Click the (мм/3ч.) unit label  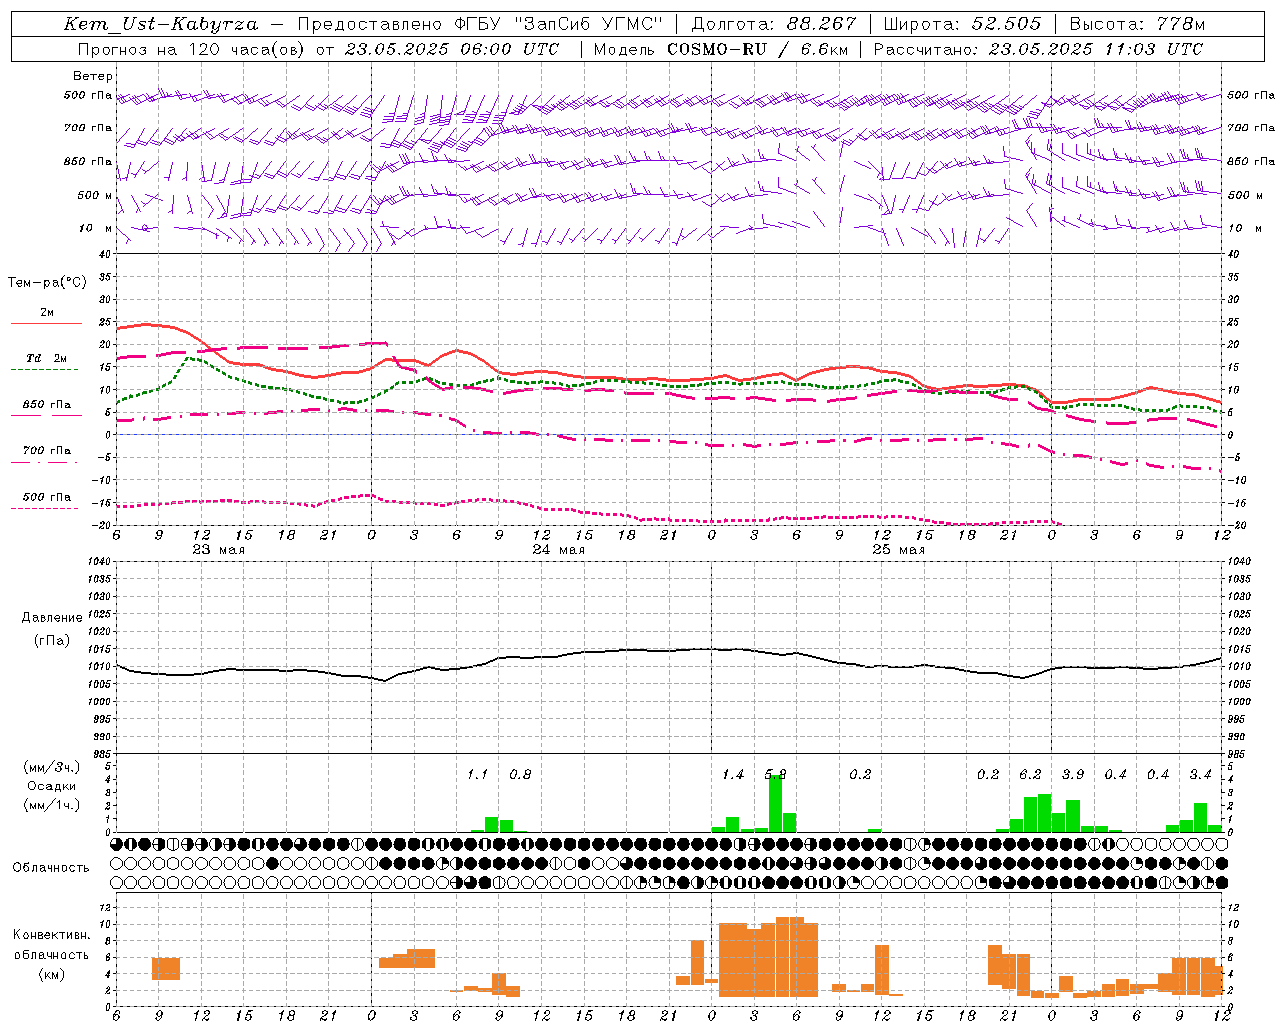(51, 767)
